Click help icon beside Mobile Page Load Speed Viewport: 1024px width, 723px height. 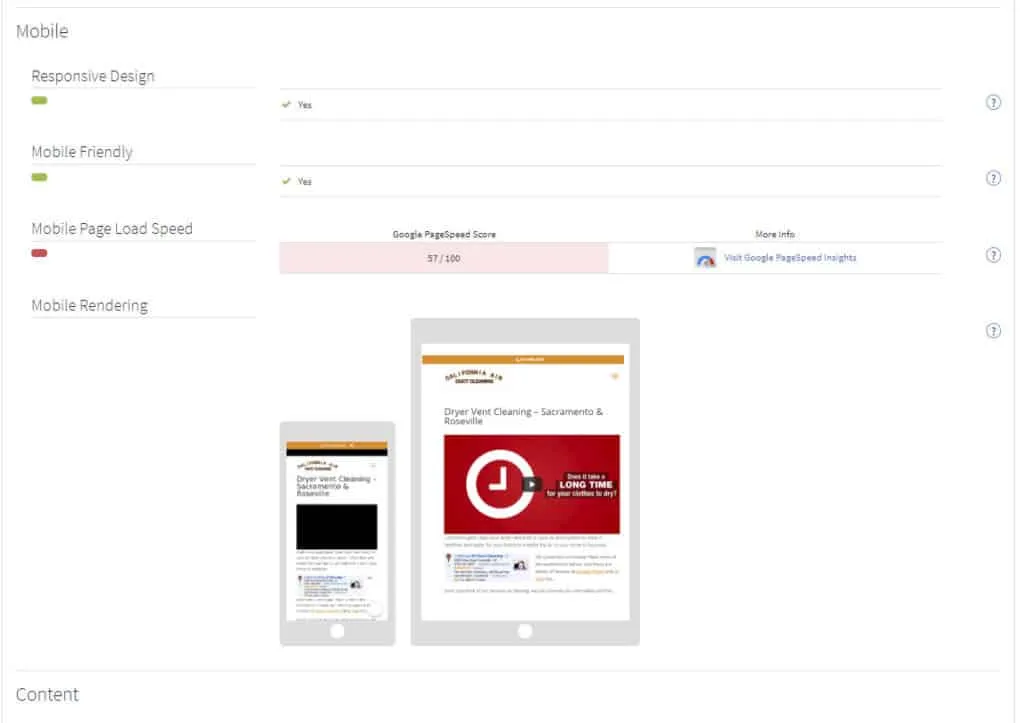pyautogui.click(x=993, y=255)
